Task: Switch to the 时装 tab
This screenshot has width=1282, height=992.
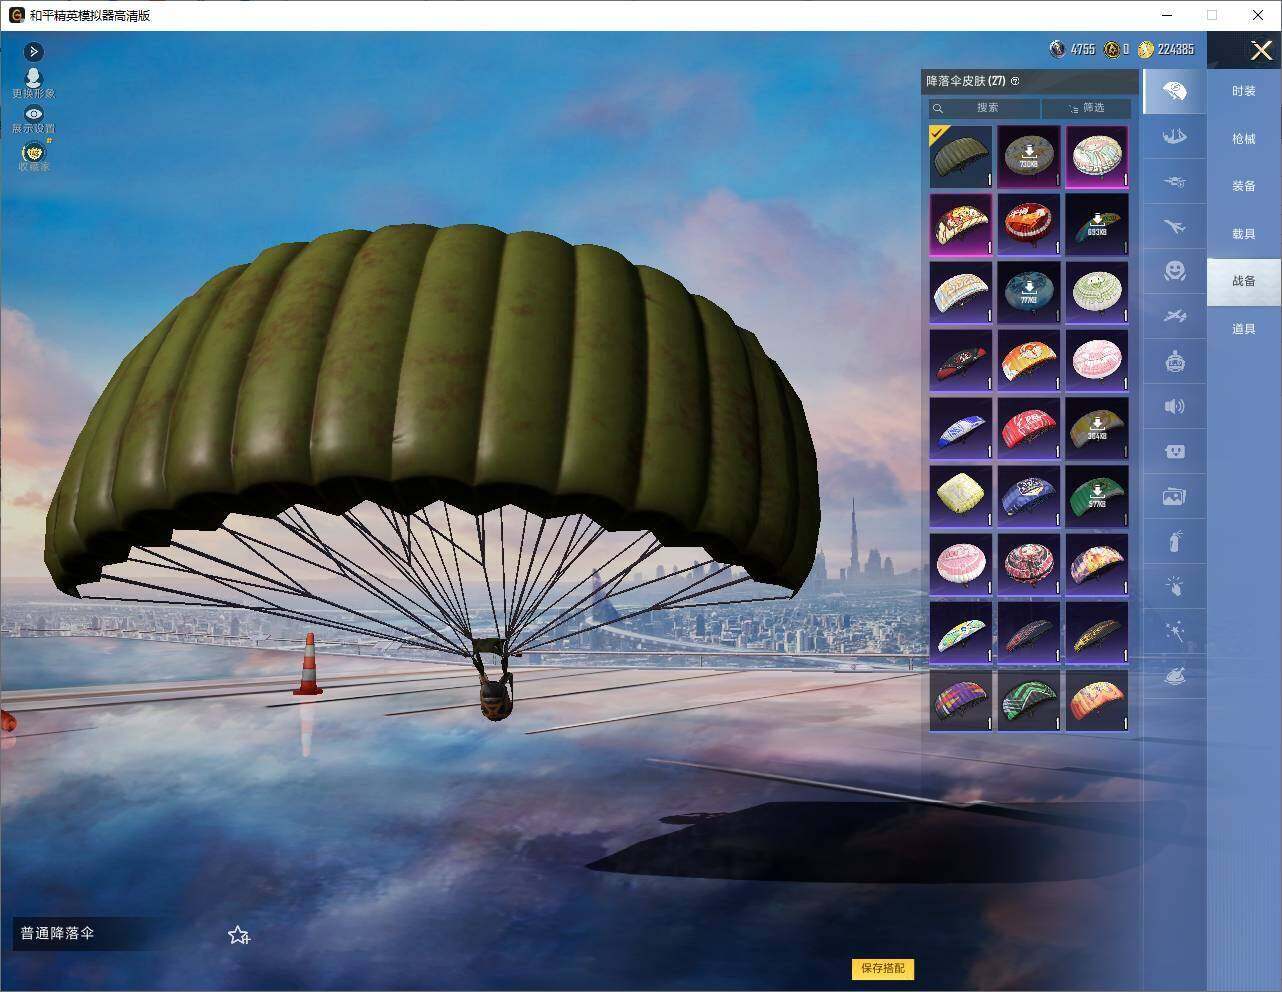Action: (1243, 91)
